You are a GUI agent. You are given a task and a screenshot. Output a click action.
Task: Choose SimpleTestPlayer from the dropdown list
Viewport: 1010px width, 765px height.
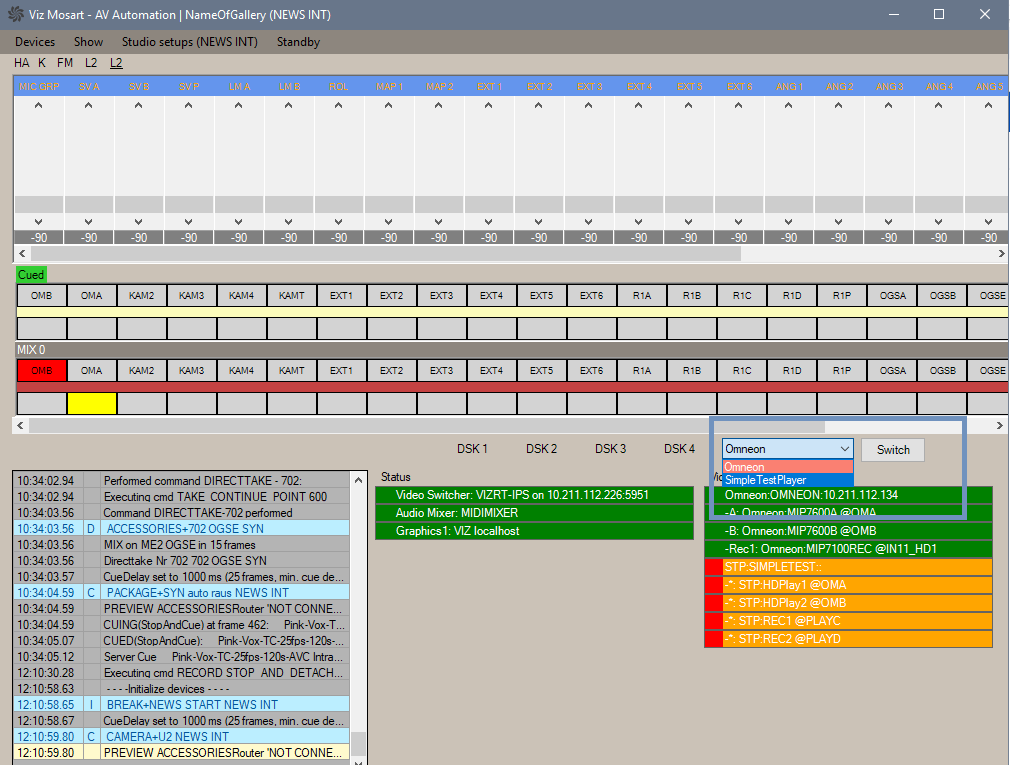click(x=788, y=480)
